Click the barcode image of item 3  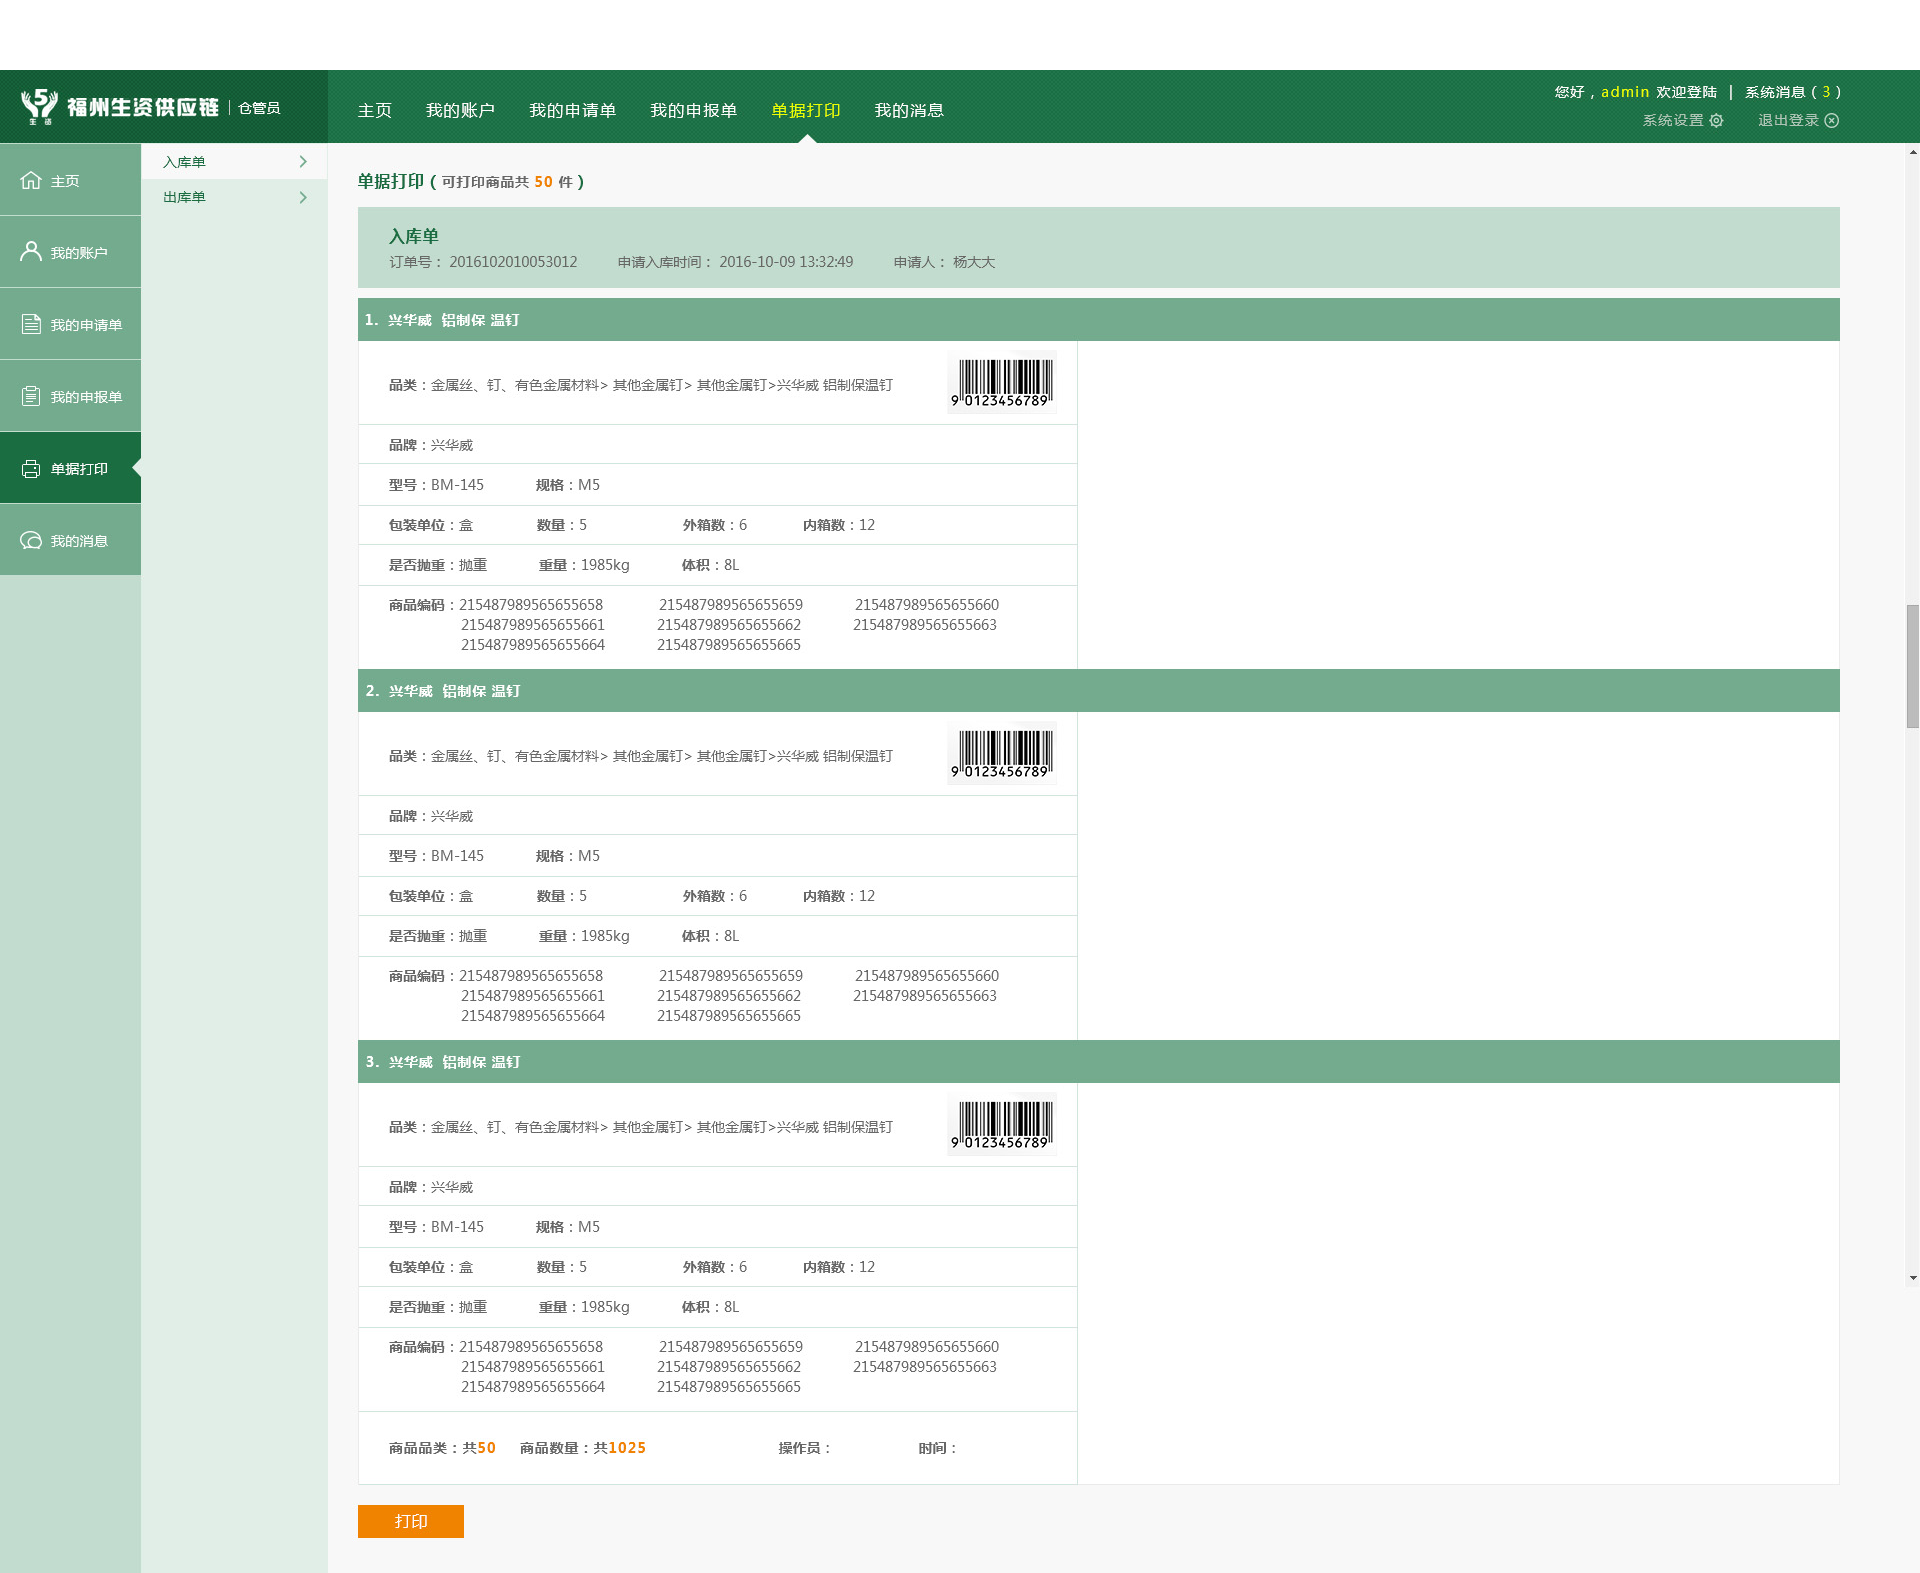click(1002, 1125)
